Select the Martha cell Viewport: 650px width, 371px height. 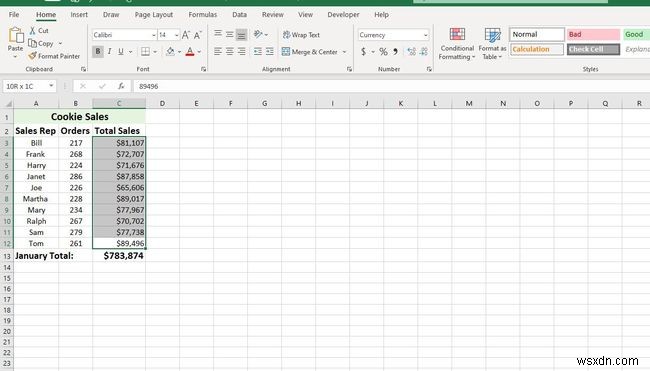pos(36,199)
